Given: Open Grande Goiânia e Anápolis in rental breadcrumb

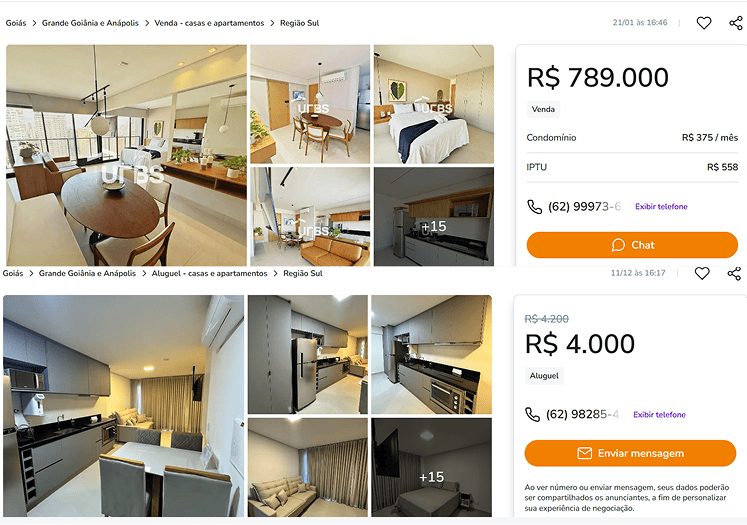Looking at the screenshot, I should tap(87, 273).
